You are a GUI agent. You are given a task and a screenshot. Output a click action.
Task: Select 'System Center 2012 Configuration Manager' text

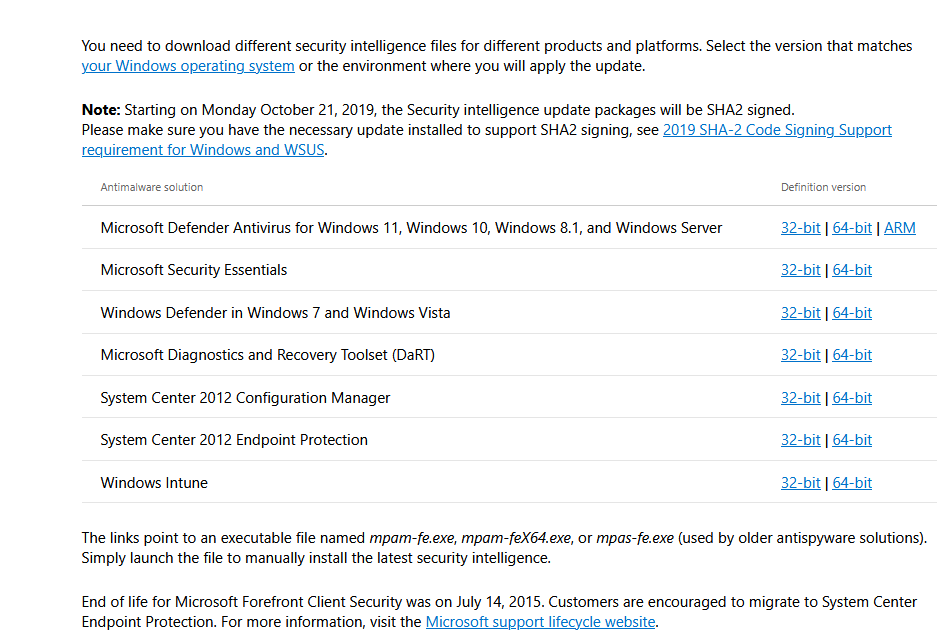245,398
